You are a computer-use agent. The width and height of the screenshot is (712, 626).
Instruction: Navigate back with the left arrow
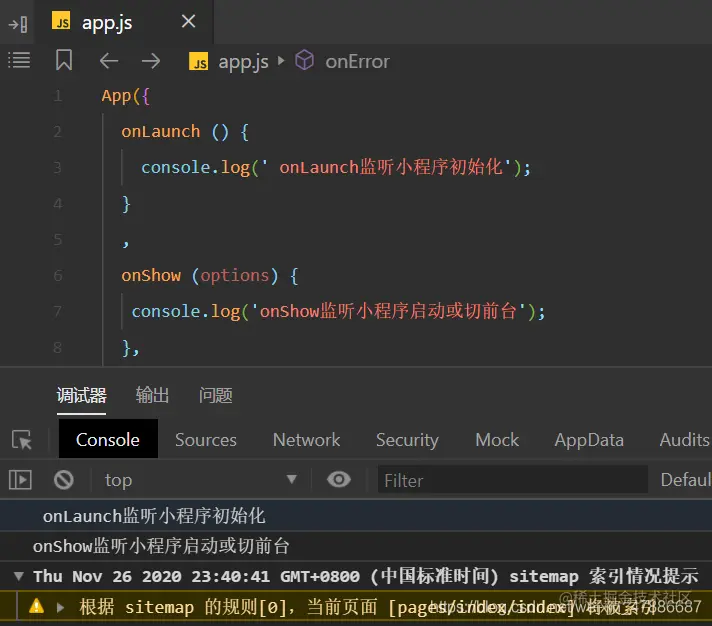click(109, 61)
